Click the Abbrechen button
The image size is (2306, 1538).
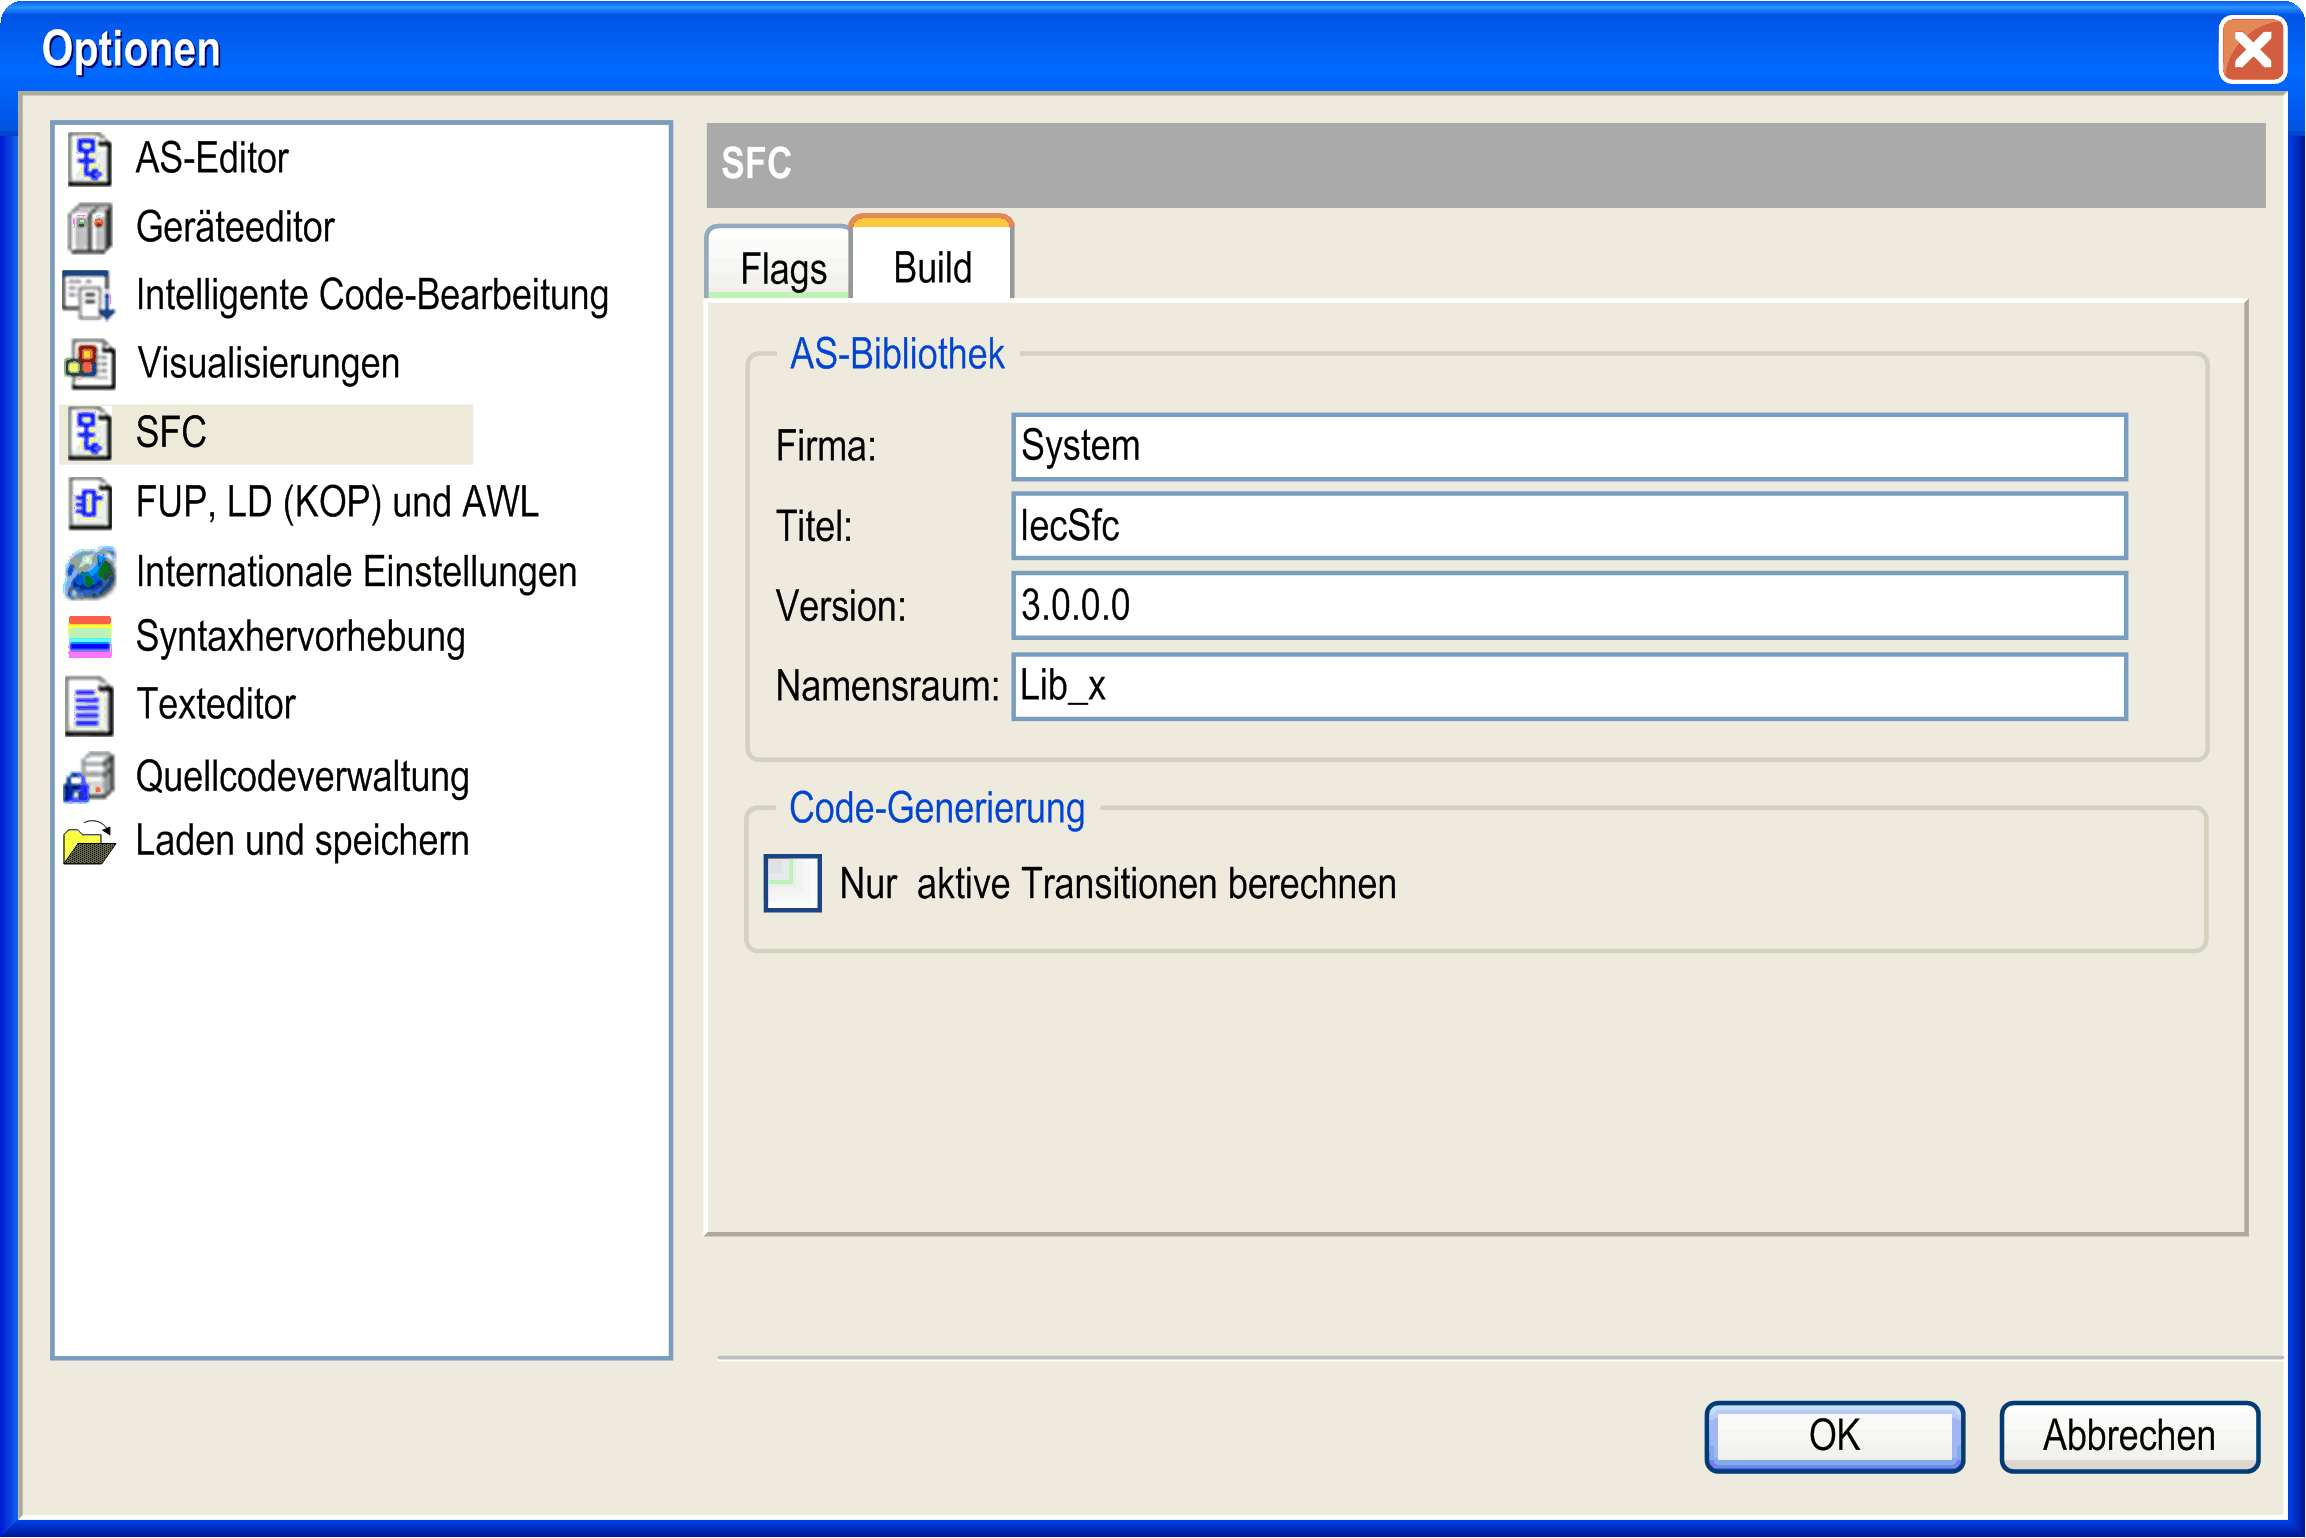coord(2128,1436)
